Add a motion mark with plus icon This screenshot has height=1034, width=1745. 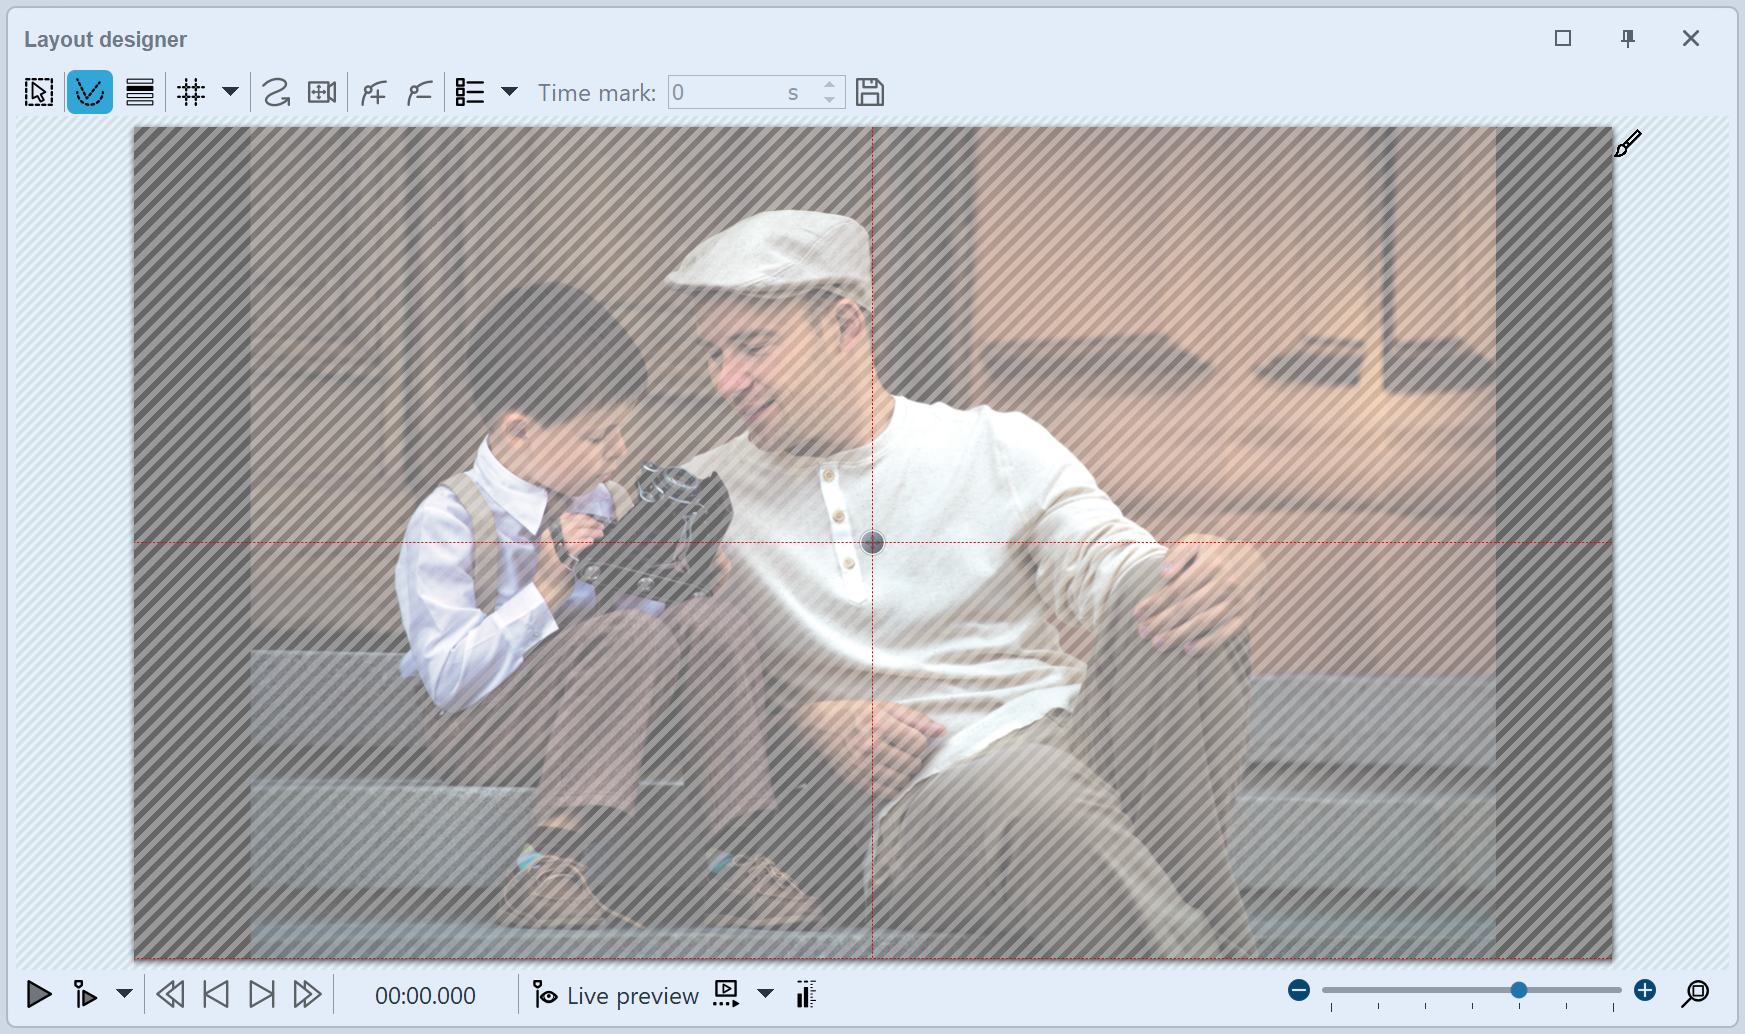[x=374, y=93]
